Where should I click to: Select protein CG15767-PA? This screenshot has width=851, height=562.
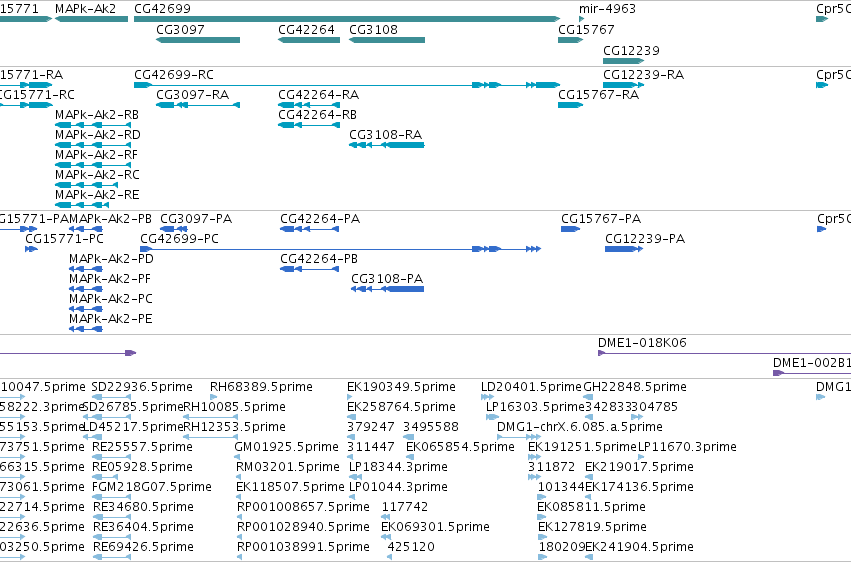(570, 229)
